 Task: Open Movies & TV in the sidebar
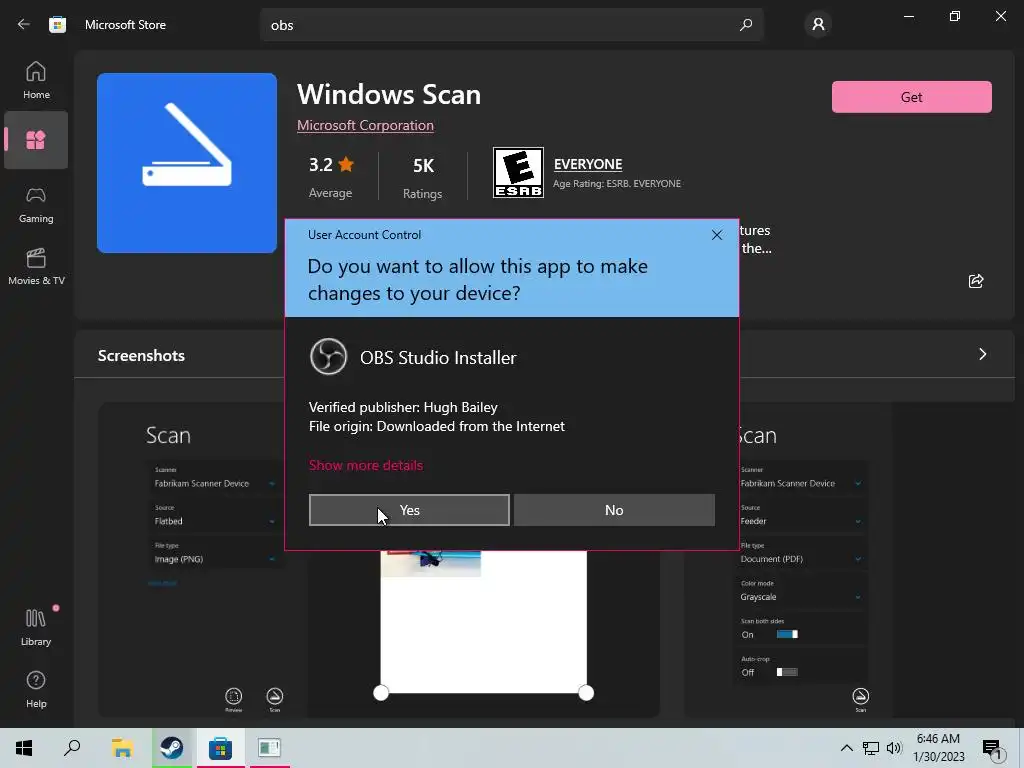pyautogui.click(x=36, y=266)
